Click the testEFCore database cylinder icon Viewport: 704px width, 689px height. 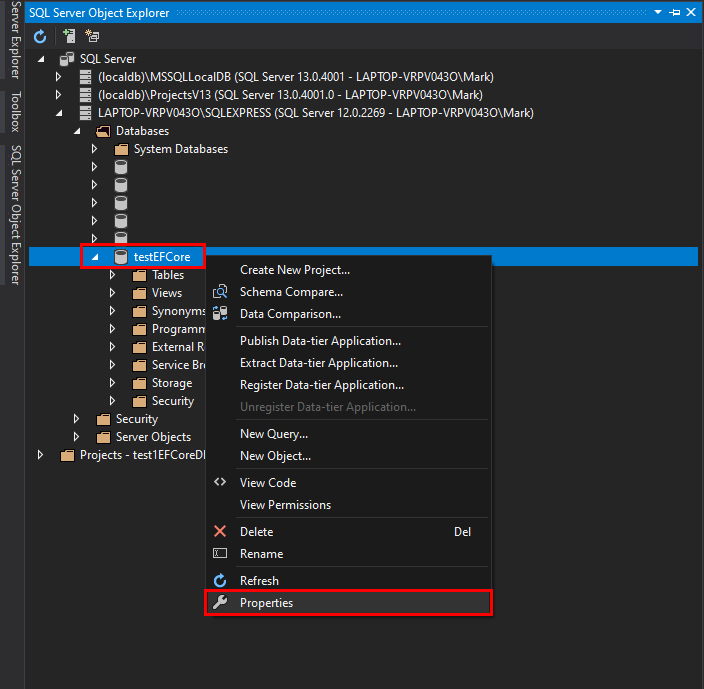121,257
